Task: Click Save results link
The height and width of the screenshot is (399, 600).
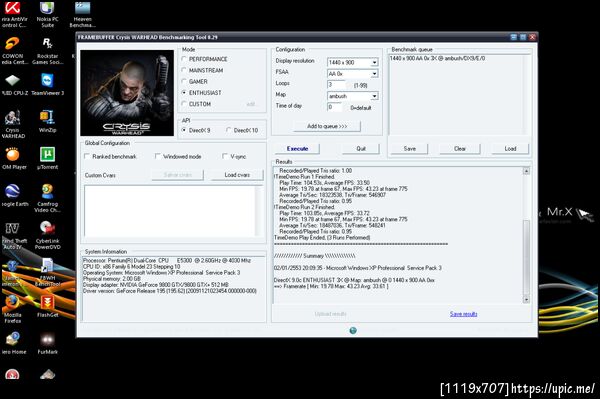Action: (463, 314)
